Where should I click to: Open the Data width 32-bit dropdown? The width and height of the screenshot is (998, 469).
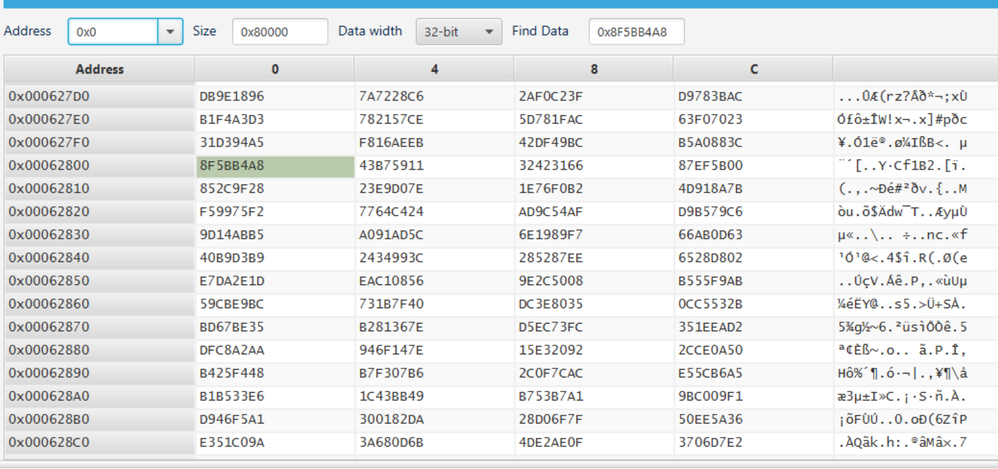458,31
